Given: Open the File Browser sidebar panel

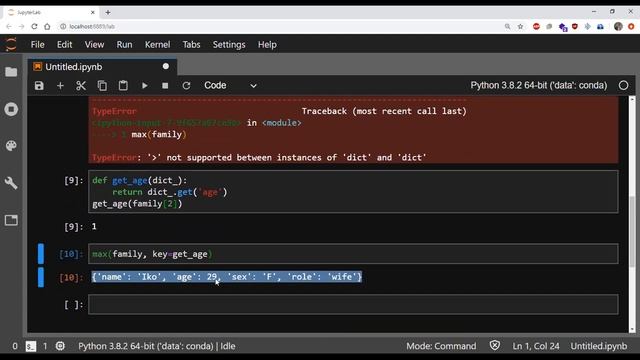Looking at the screenshot, I should tap(11, 72).
